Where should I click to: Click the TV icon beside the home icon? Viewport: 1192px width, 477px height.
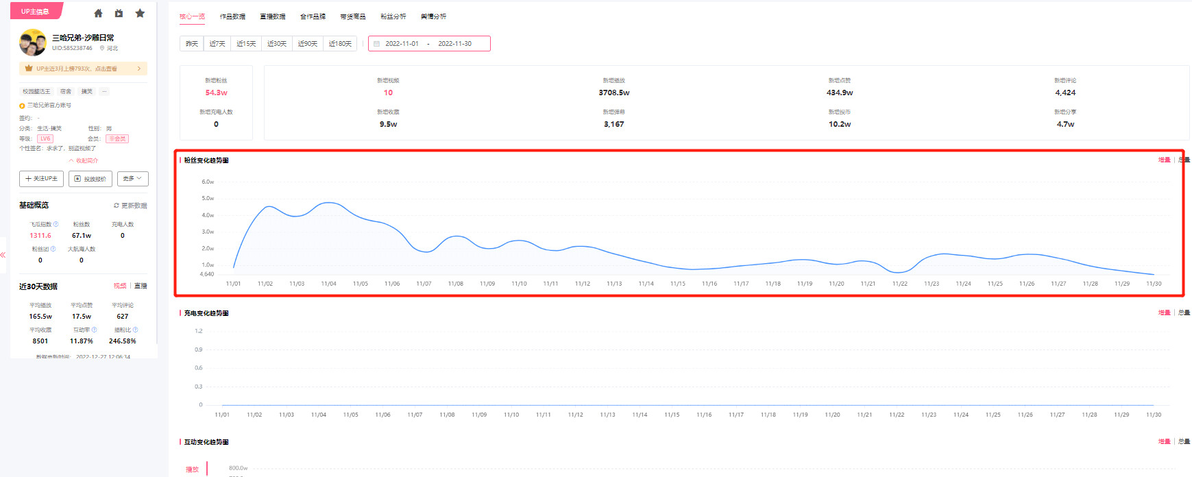119,13
